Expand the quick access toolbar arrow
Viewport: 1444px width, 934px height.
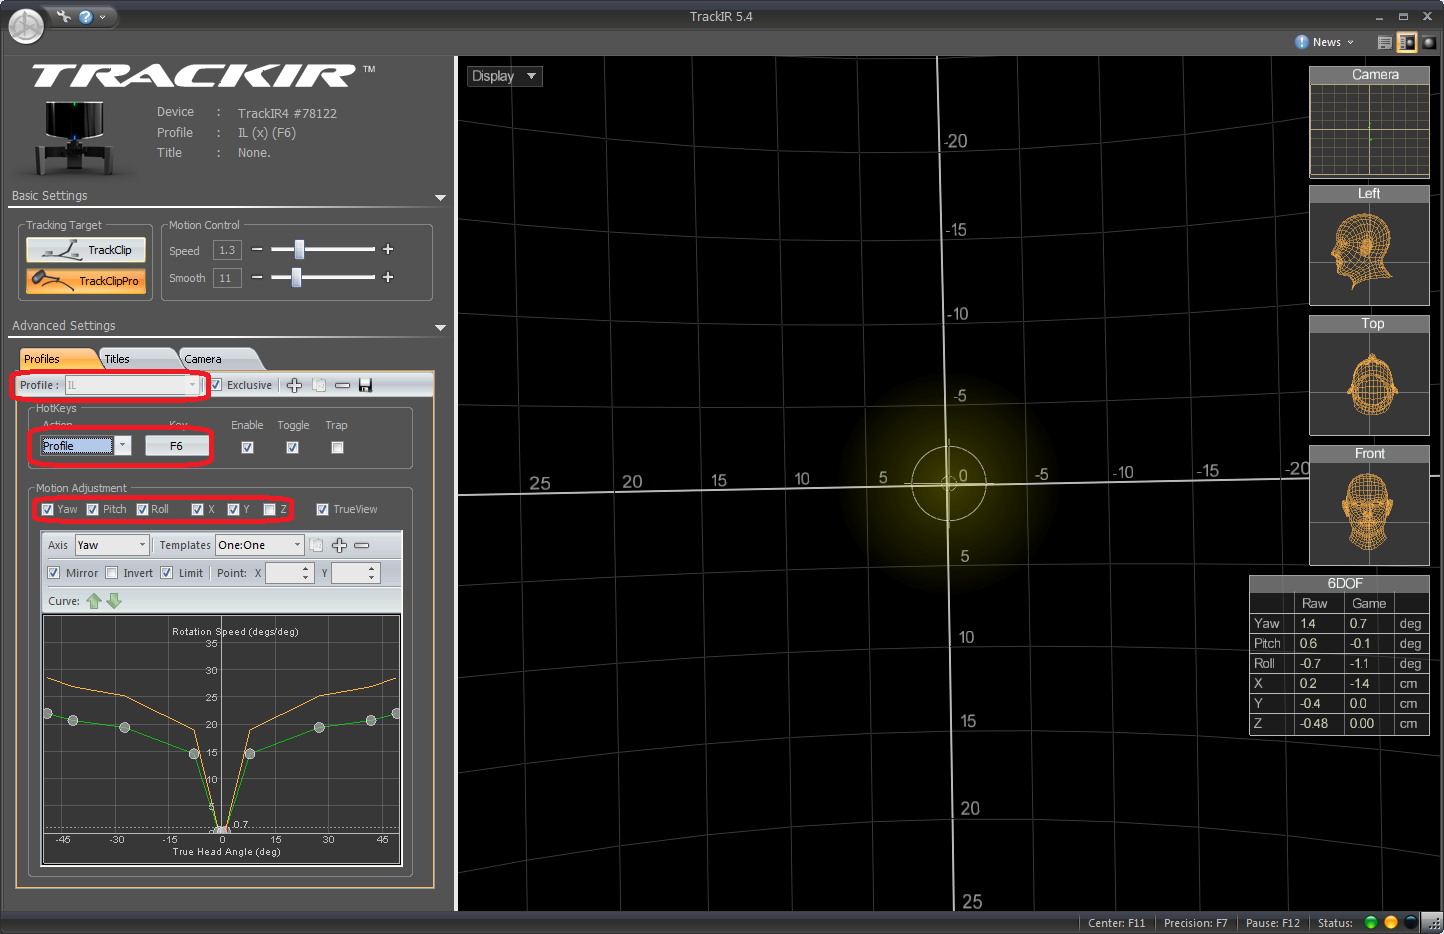(x=103, y=17)
